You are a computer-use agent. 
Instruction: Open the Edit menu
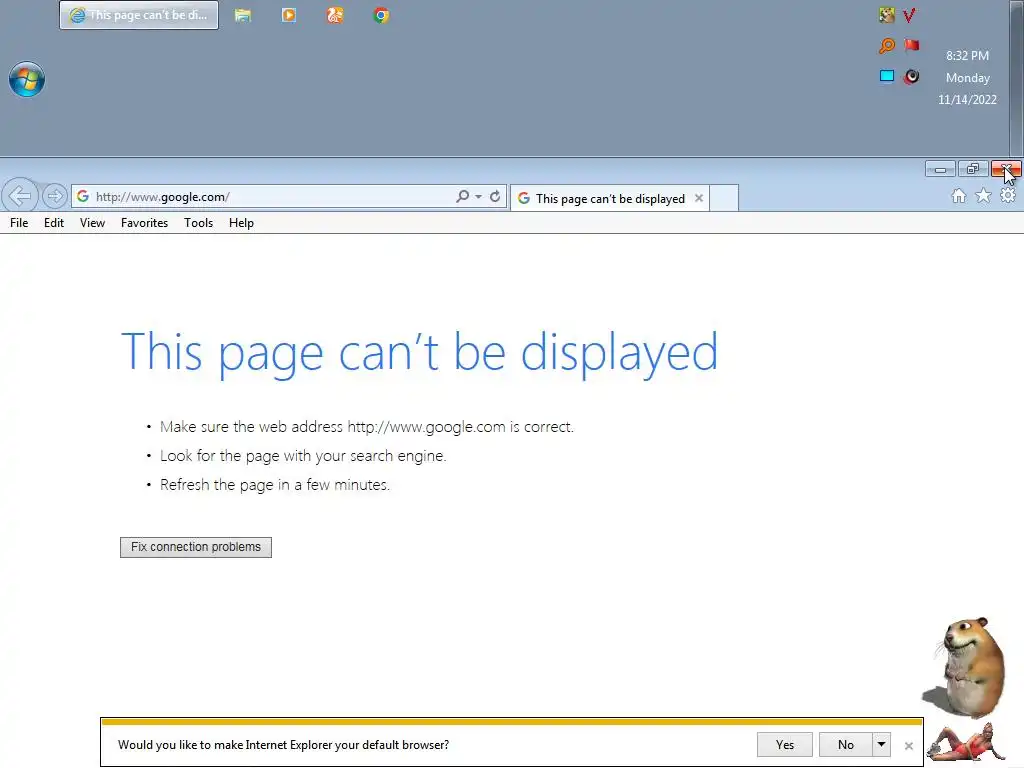click(x=54, y=223)
